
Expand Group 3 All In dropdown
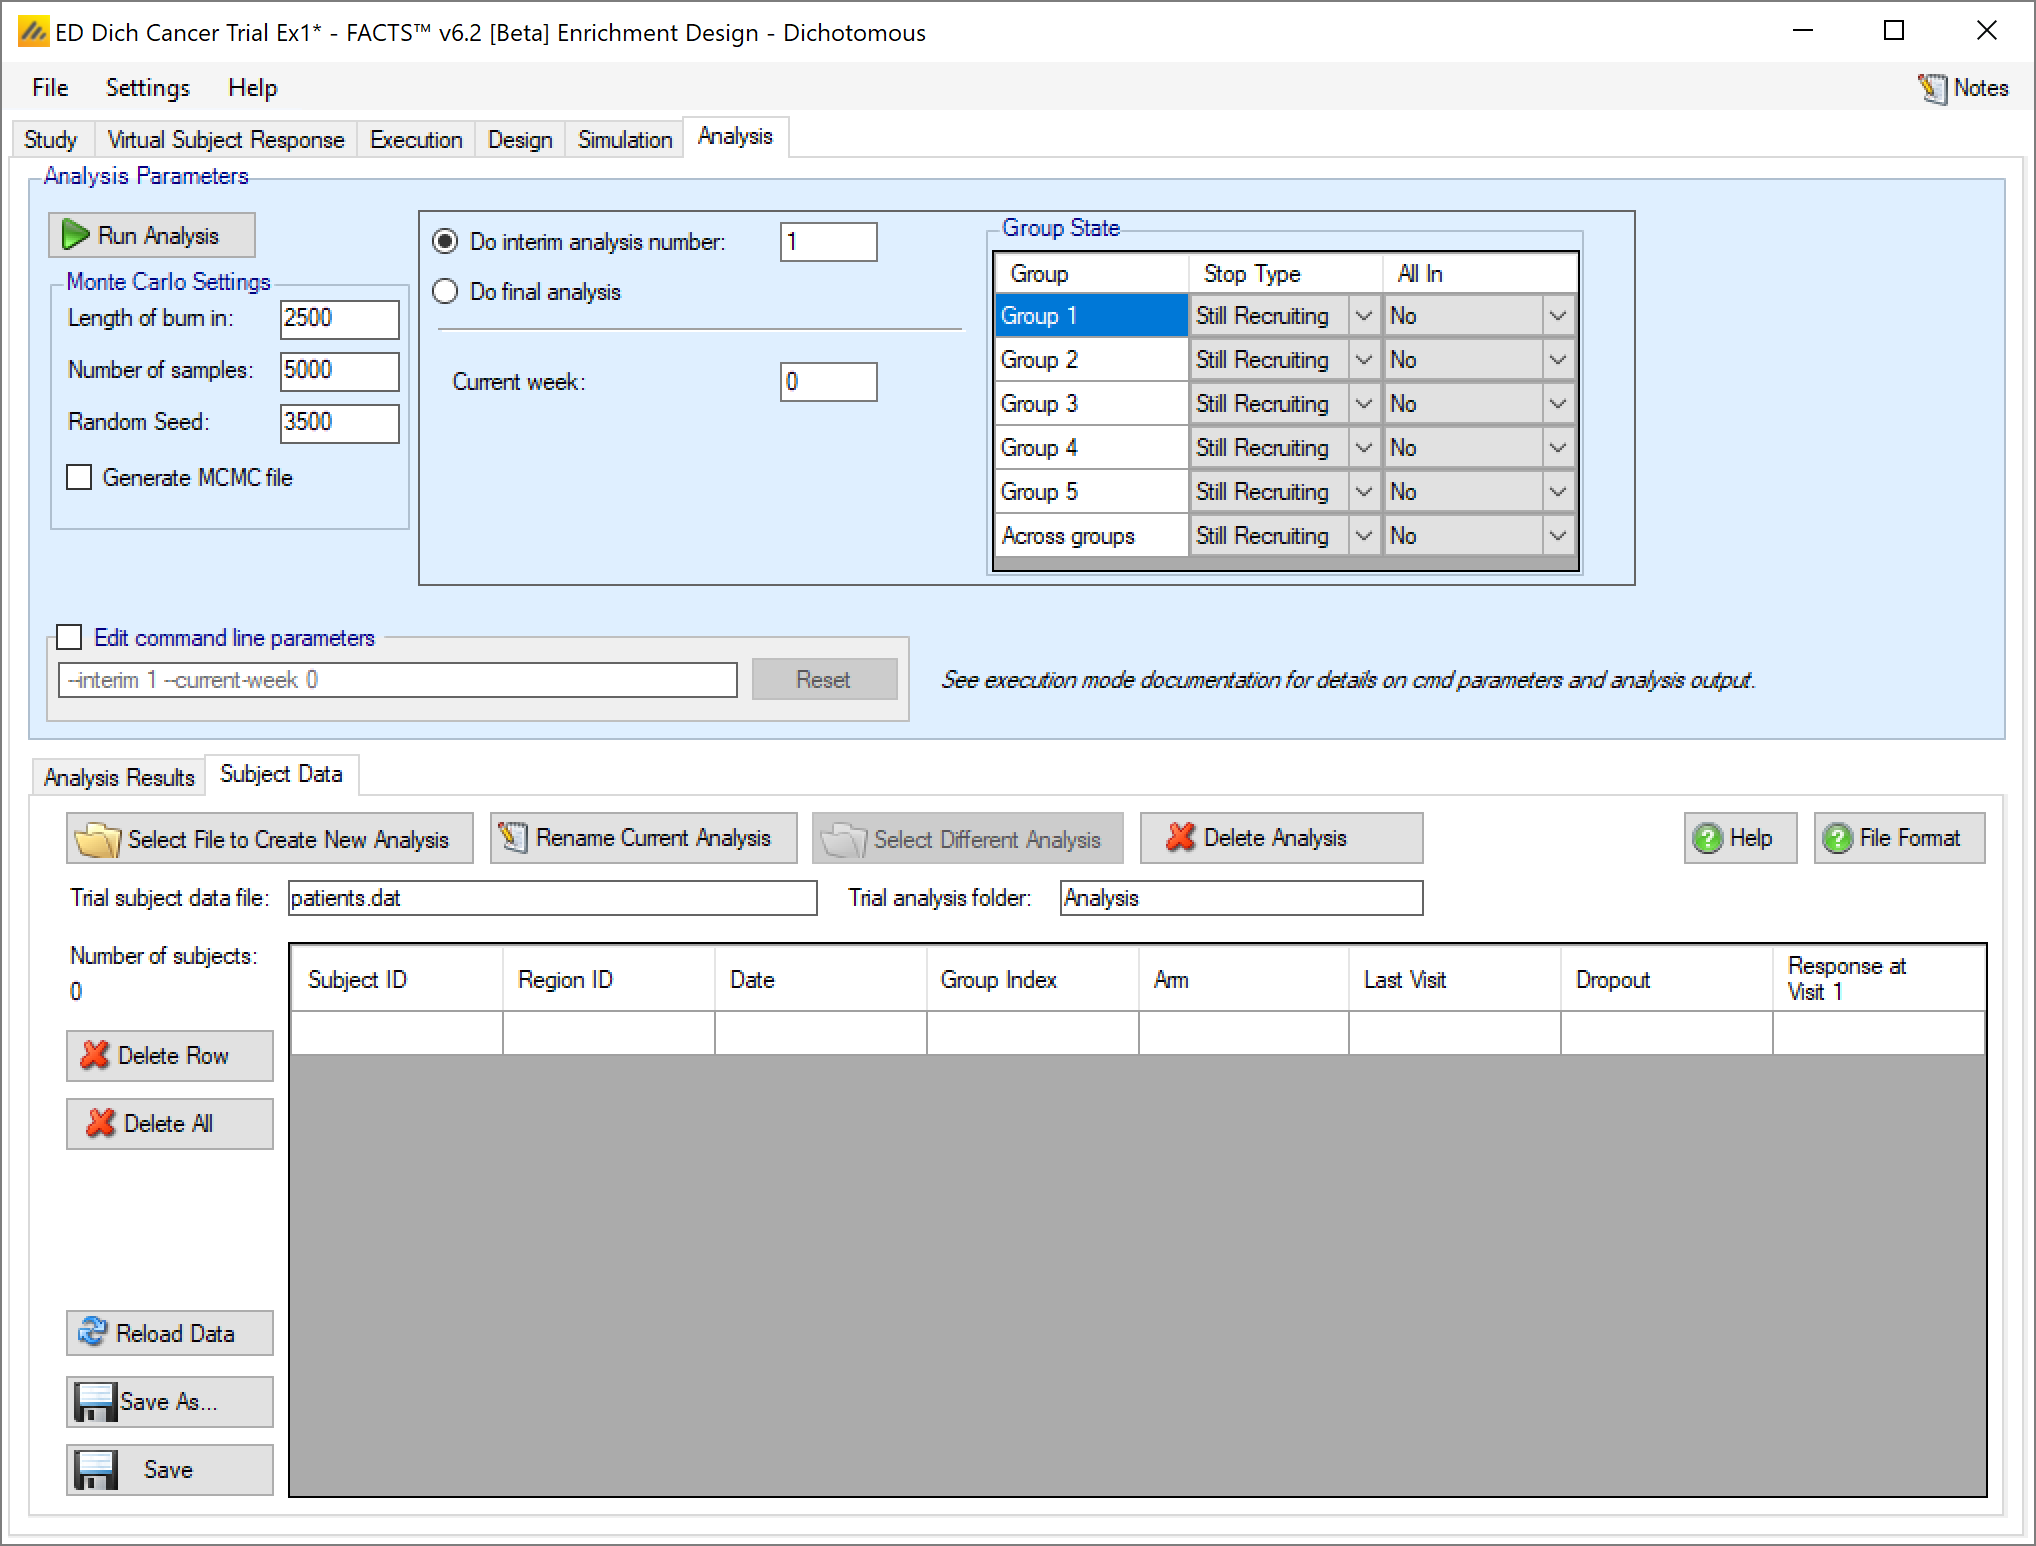pos(1557,404)
